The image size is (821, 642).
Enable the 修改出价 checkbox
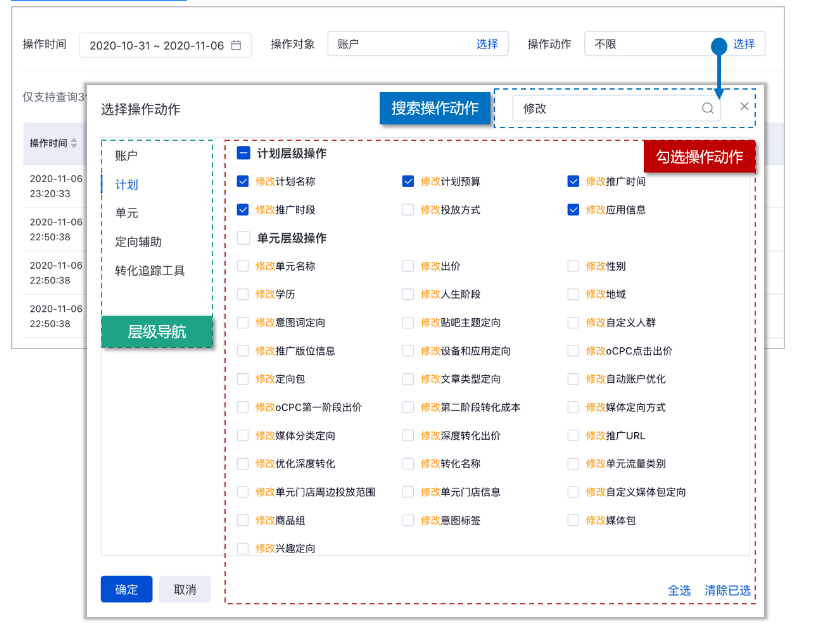[x=405, y=267]
